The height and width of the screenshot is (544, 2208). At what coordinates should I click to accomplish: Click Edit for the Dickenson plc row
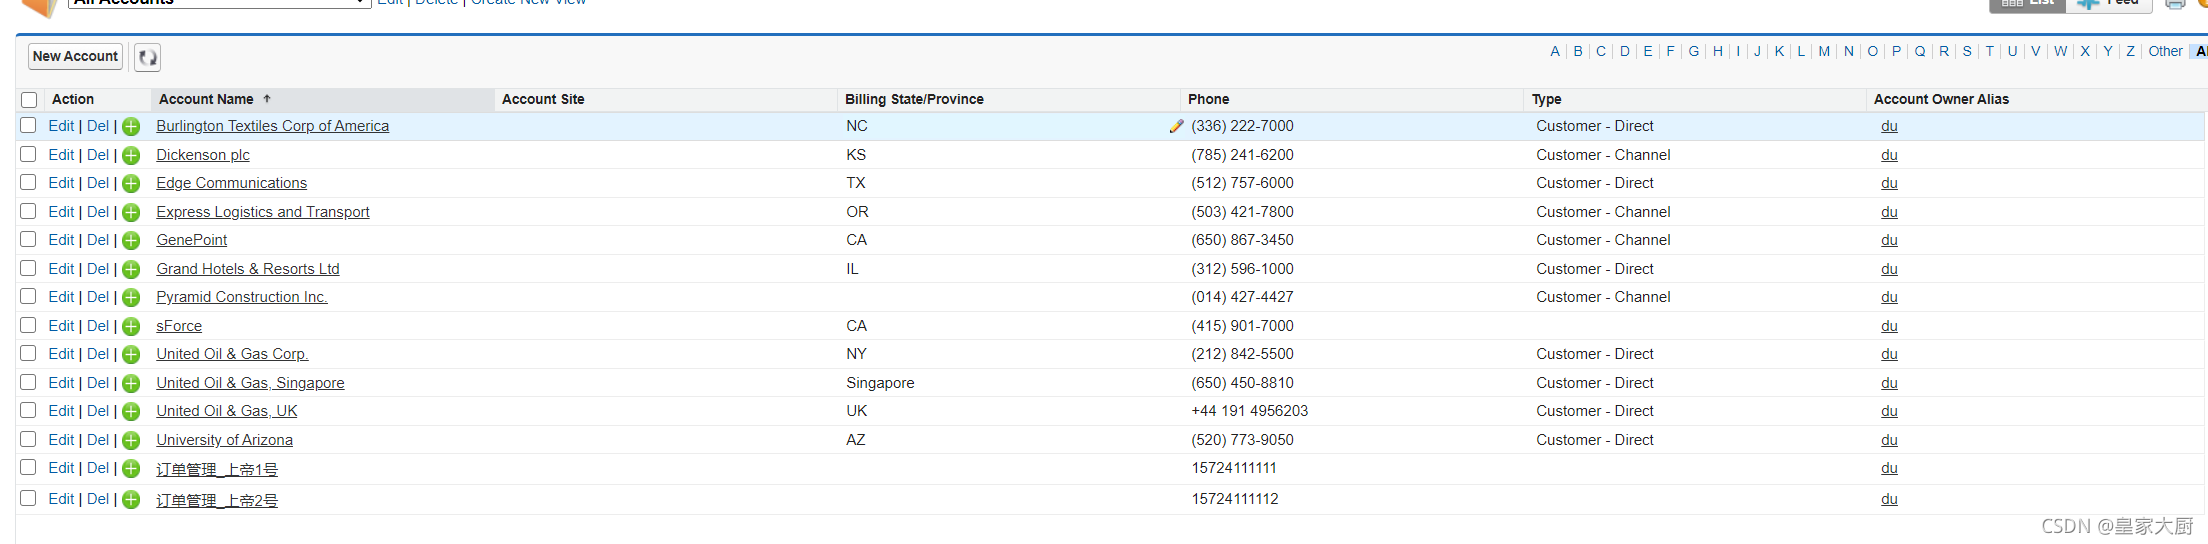point(61,155)
